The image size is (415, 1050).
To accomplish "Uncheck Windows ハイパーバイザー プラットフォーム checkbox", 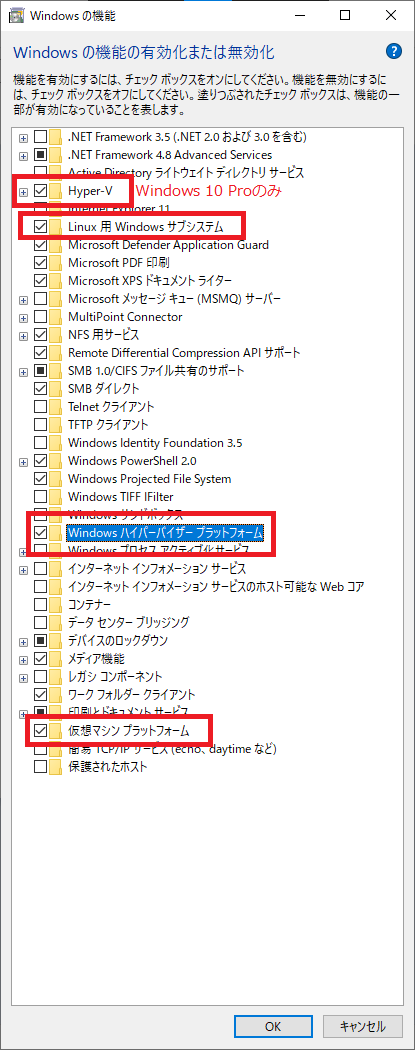I will (40, 532).
